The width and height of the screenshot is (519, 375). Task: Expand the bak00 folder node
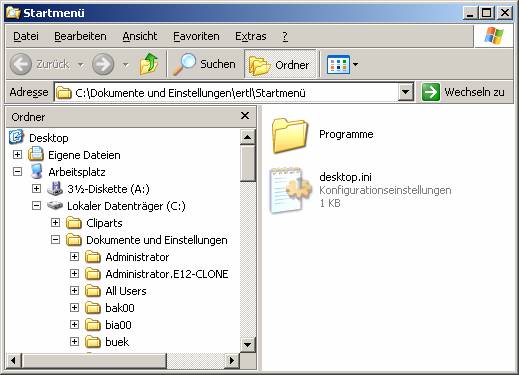point(74,307)
